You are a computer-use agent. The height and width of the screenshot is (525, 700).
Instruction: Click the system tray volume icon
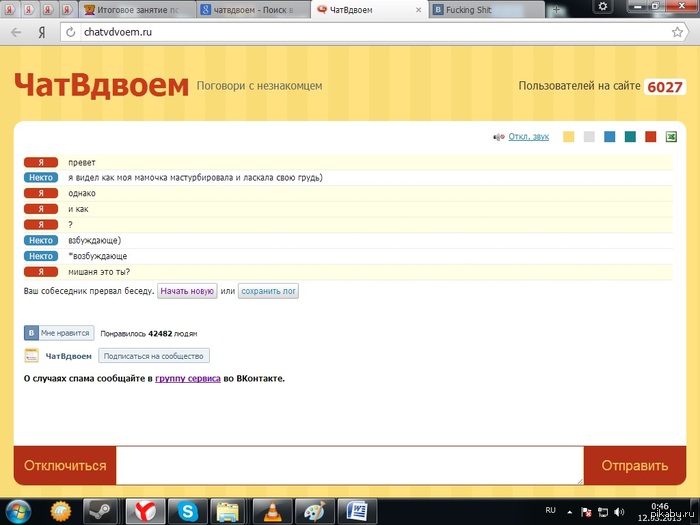619,512
